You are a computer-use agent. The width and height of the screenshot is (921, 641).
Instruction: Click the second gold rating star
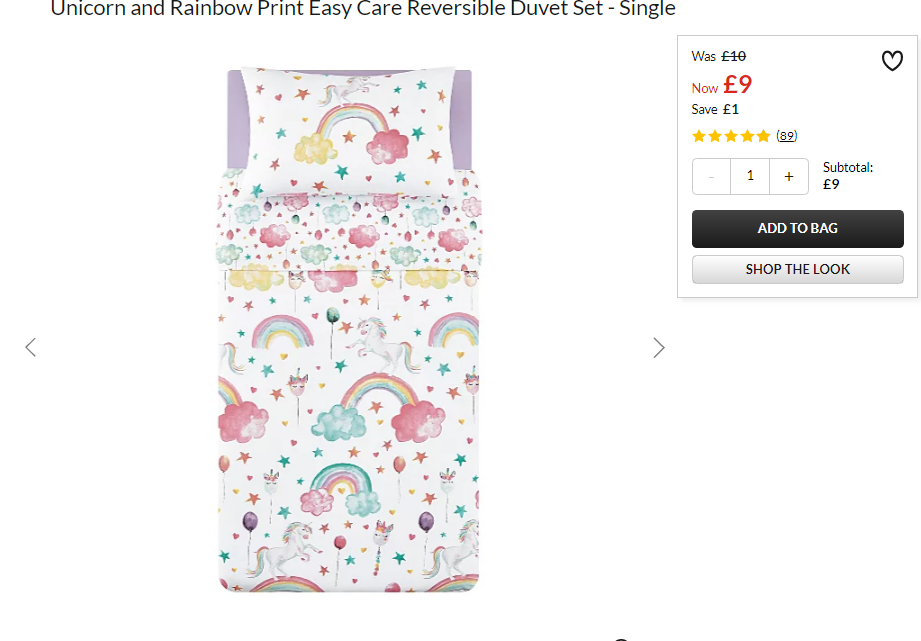coord(715,136)
